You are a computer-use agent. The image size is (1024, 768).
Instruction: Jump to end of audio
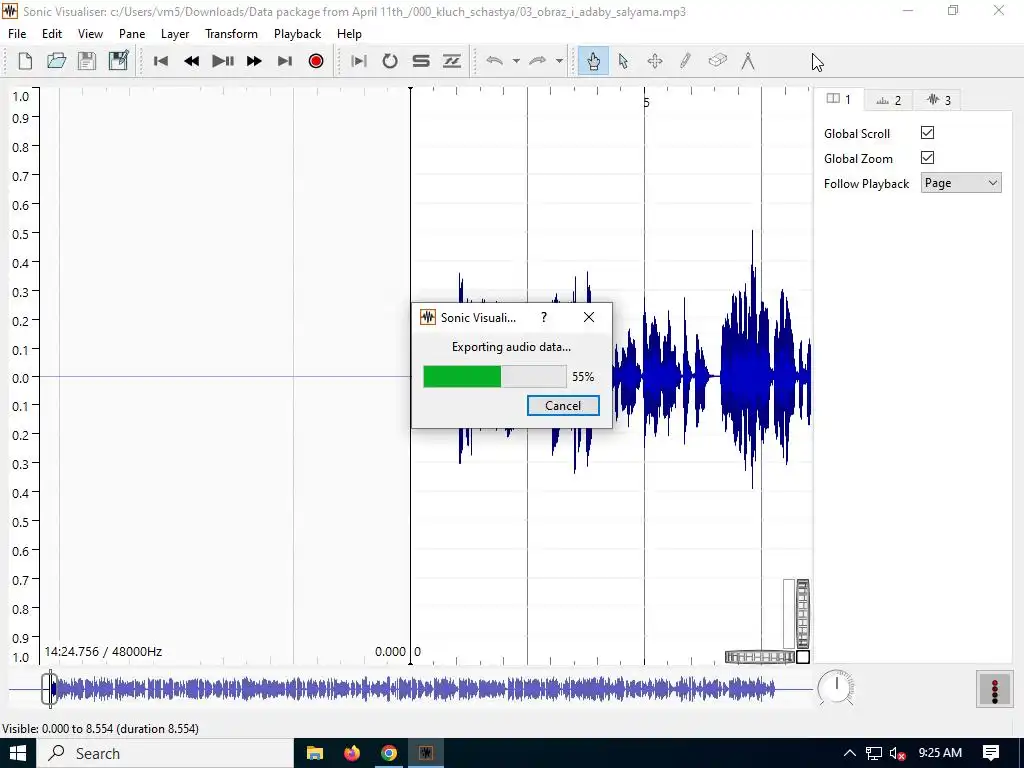coord(285,61)
